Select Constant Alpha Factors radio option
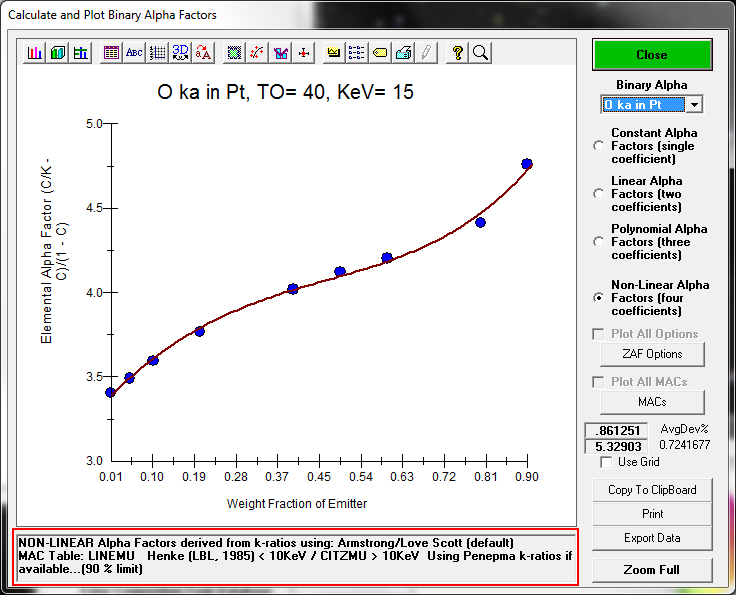Image resolution: width=736 pixels, height=595 pixels. point(599,146)
